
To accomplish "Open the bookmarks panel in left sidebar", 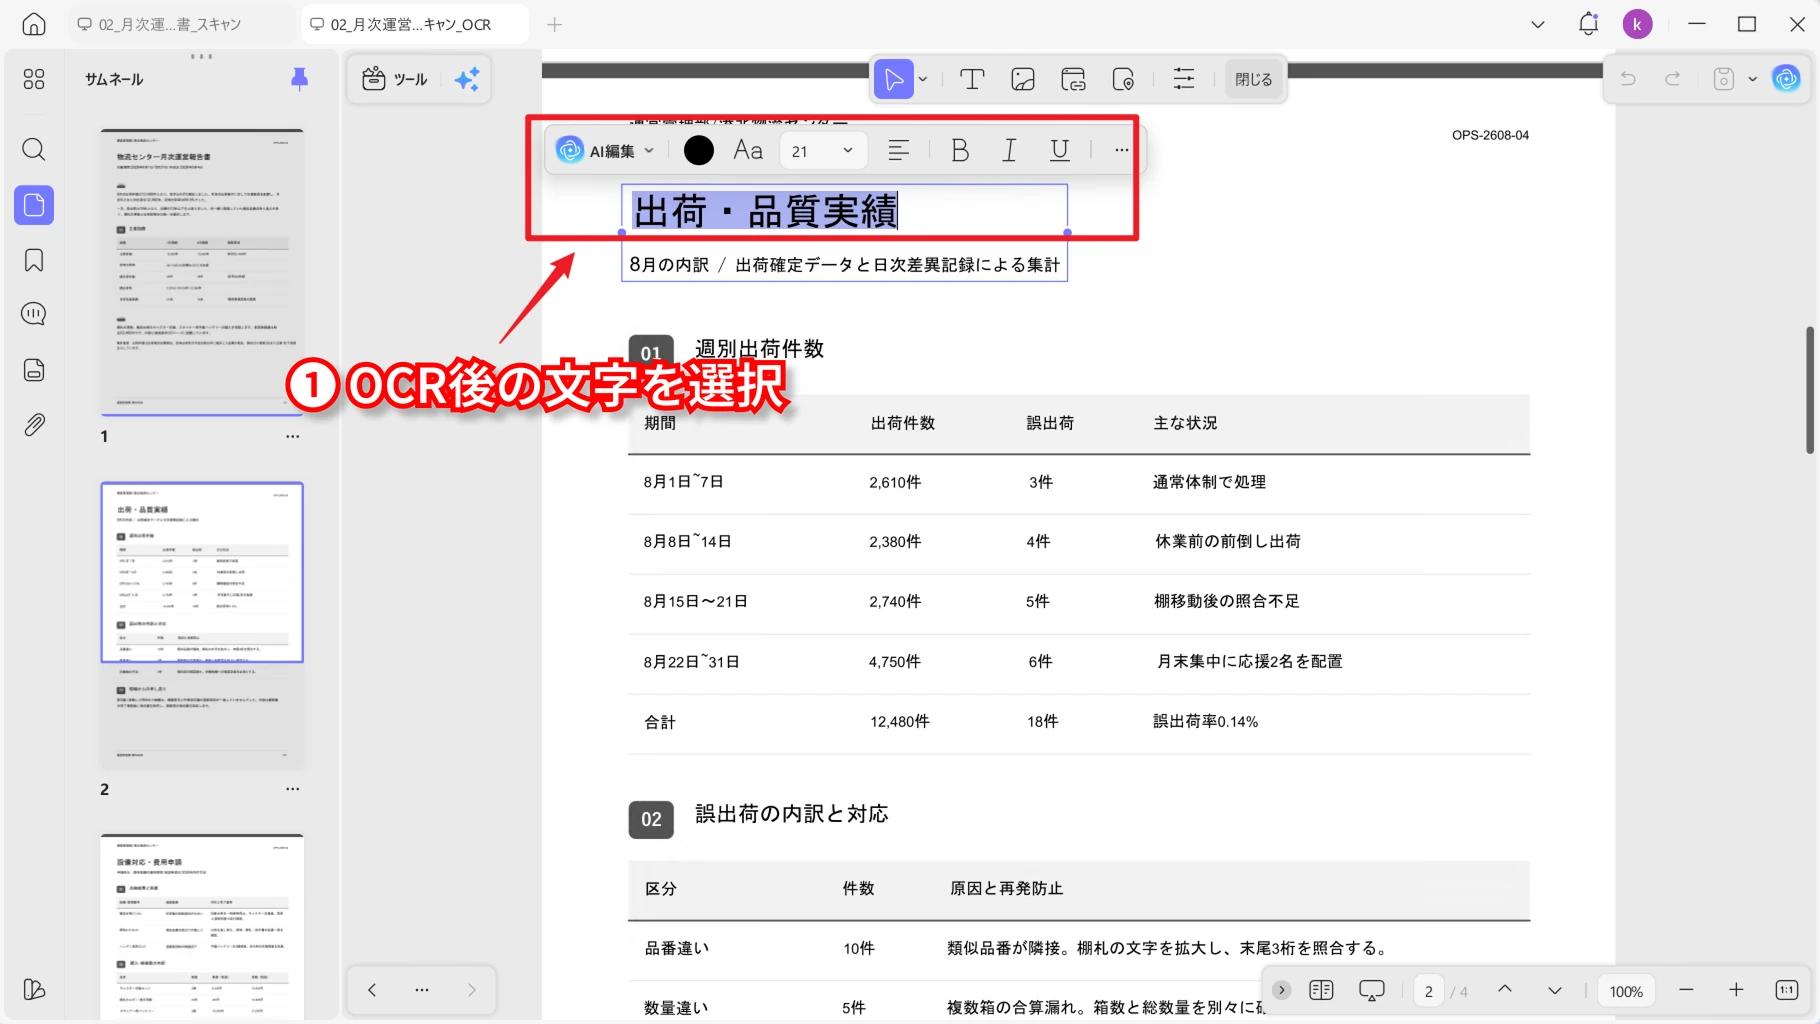I will [34, 261].
